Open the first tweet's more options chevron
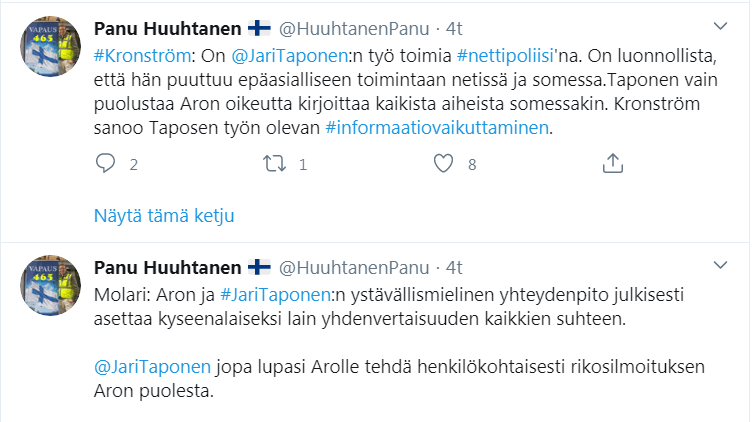The height and width of the screenshot is (422, 755). point(720,25)
